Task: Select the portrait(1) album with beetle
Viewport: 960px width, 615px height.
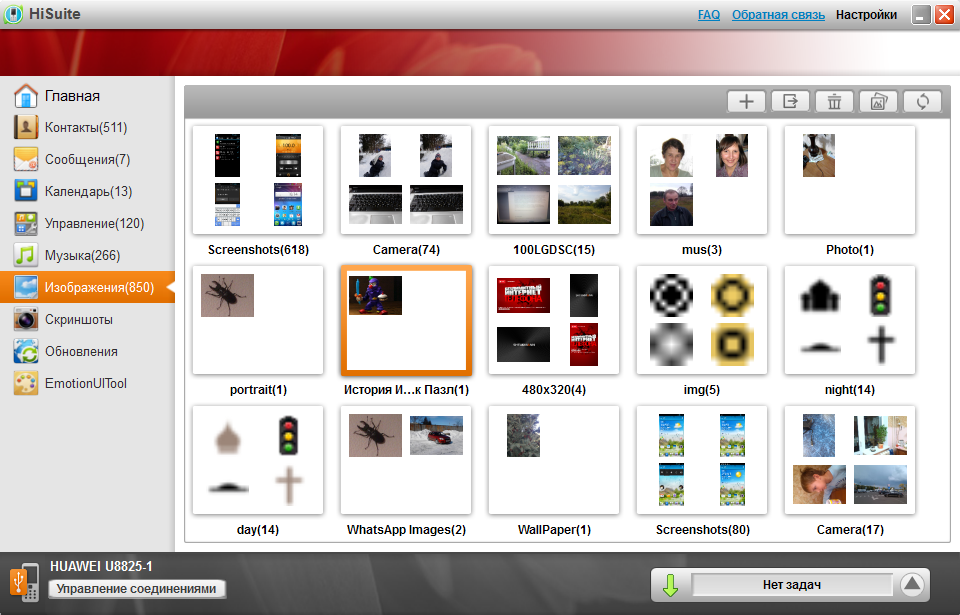Action: click(x=258, y=320)
